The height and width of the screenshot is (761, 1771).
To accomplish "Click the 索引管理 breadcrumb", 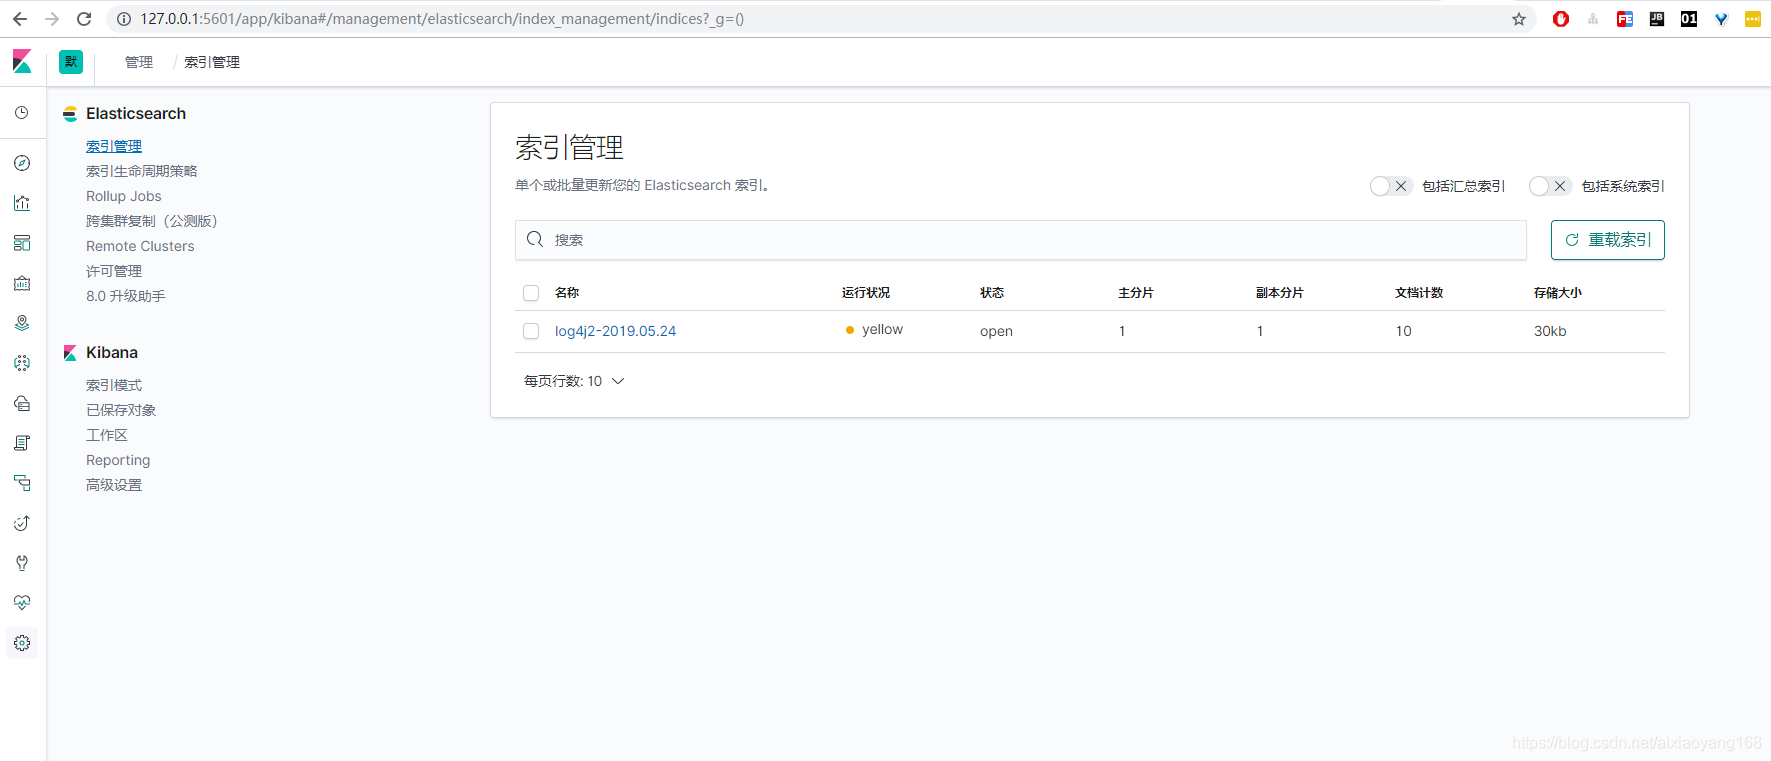I will [212, 62].
